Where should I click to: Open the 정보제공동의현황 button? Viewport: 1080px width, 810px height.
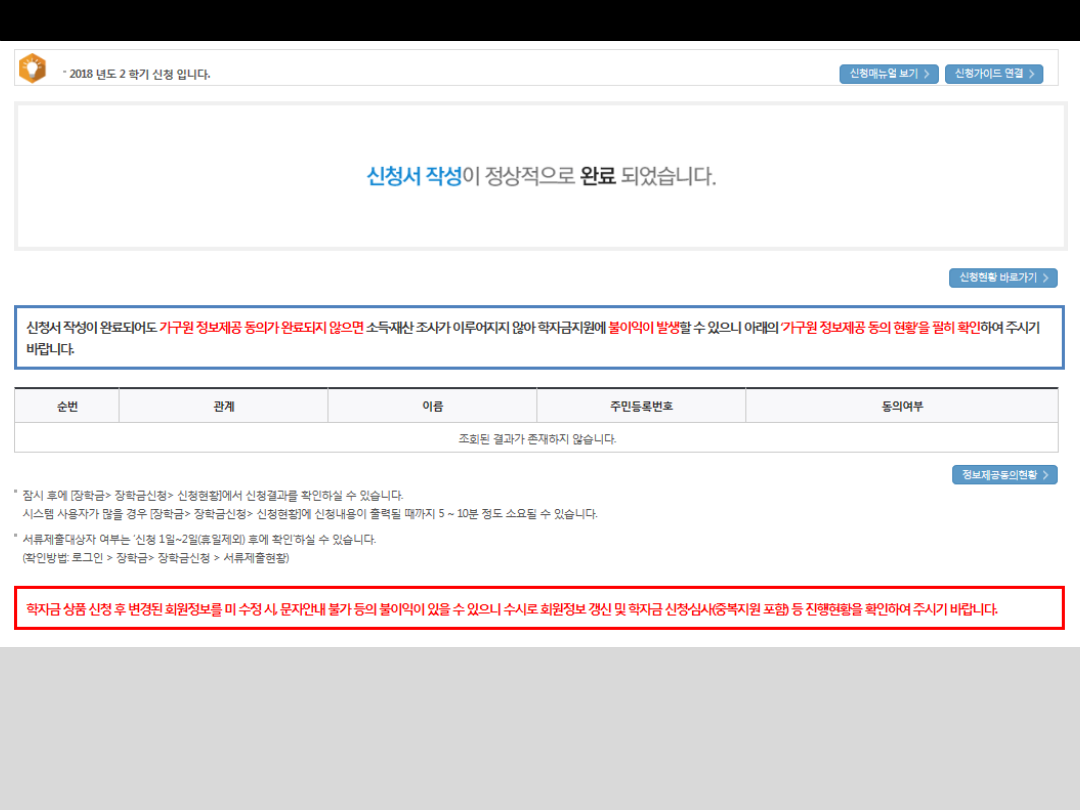(x=1004, y=475)
